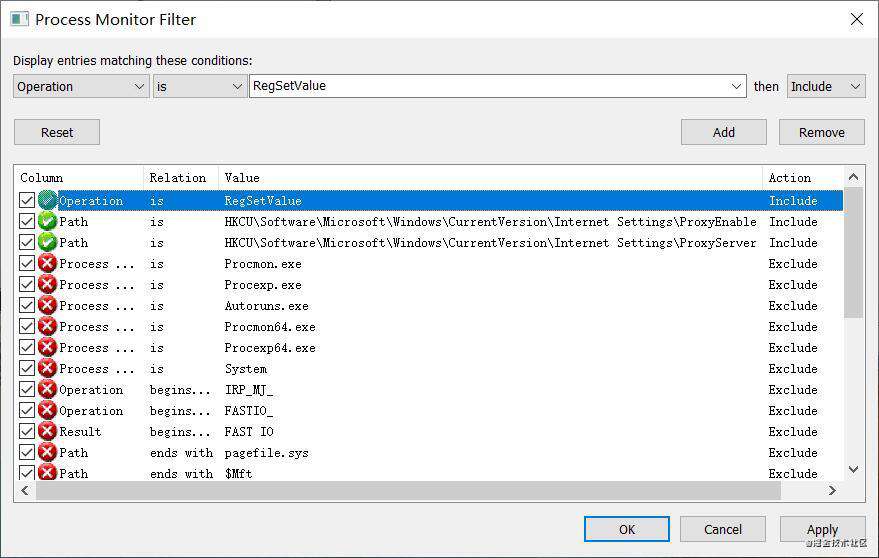The height and width of the screenshot is (558, 879).
Task: Click red exclude icon on FAST IO row
Action: click(48, 431)
